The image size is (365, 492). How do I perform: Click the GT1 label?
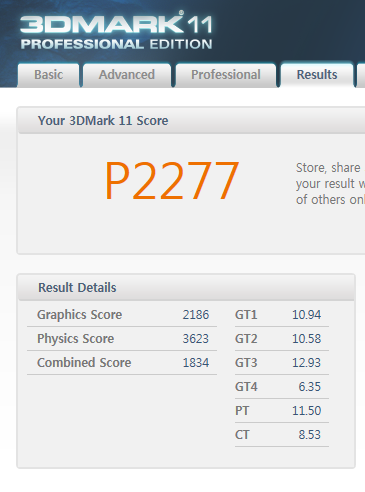tap(246, 315)
